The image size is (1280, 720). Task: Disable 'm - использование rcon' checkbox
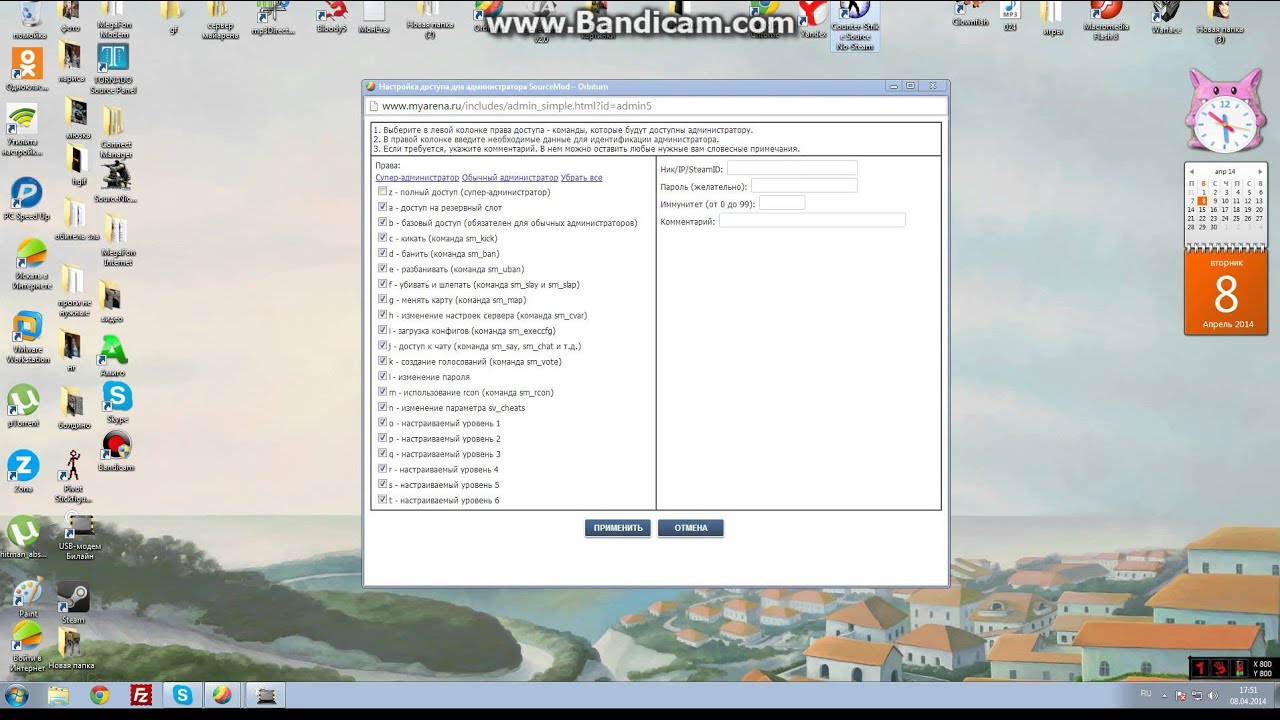(382, 392)
